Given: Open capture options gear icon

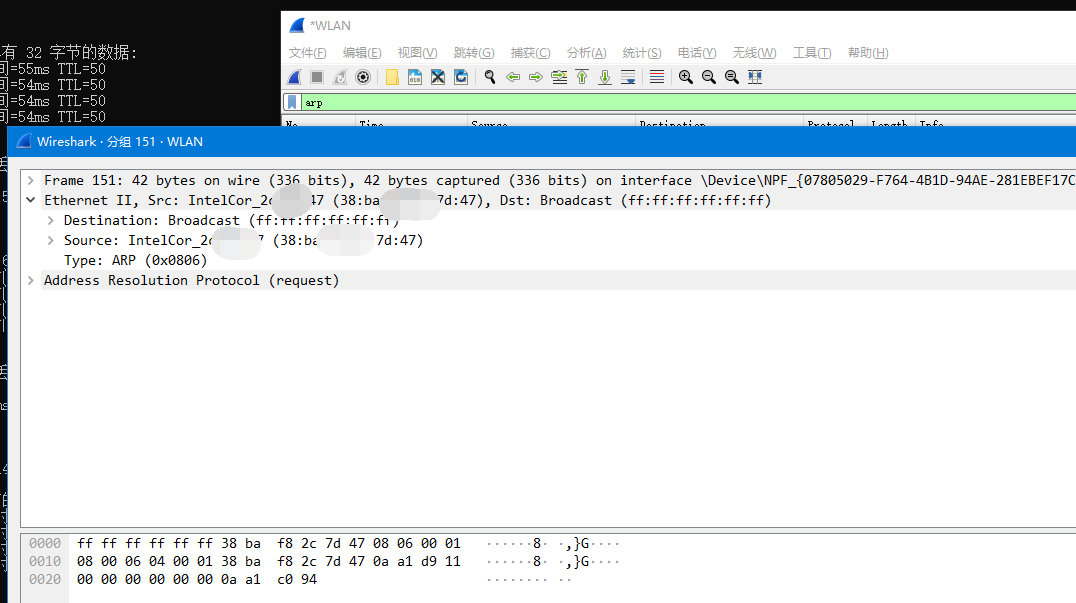Looking at the screenshot, I should (363, 77).
